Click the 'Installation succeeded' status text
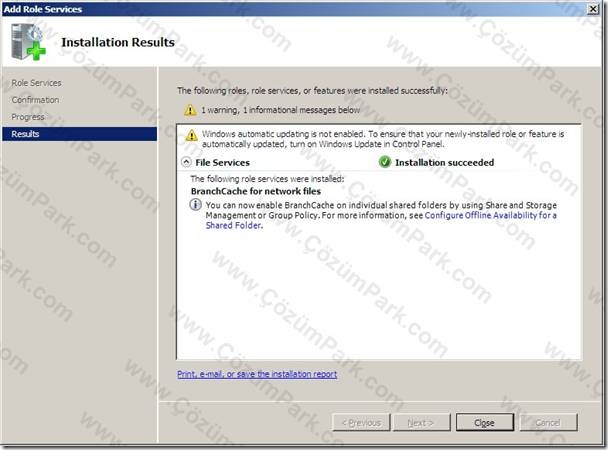Image resolution: width=608 pixels, height=450 pixels. pyautogui.click(x=444, y=162)
